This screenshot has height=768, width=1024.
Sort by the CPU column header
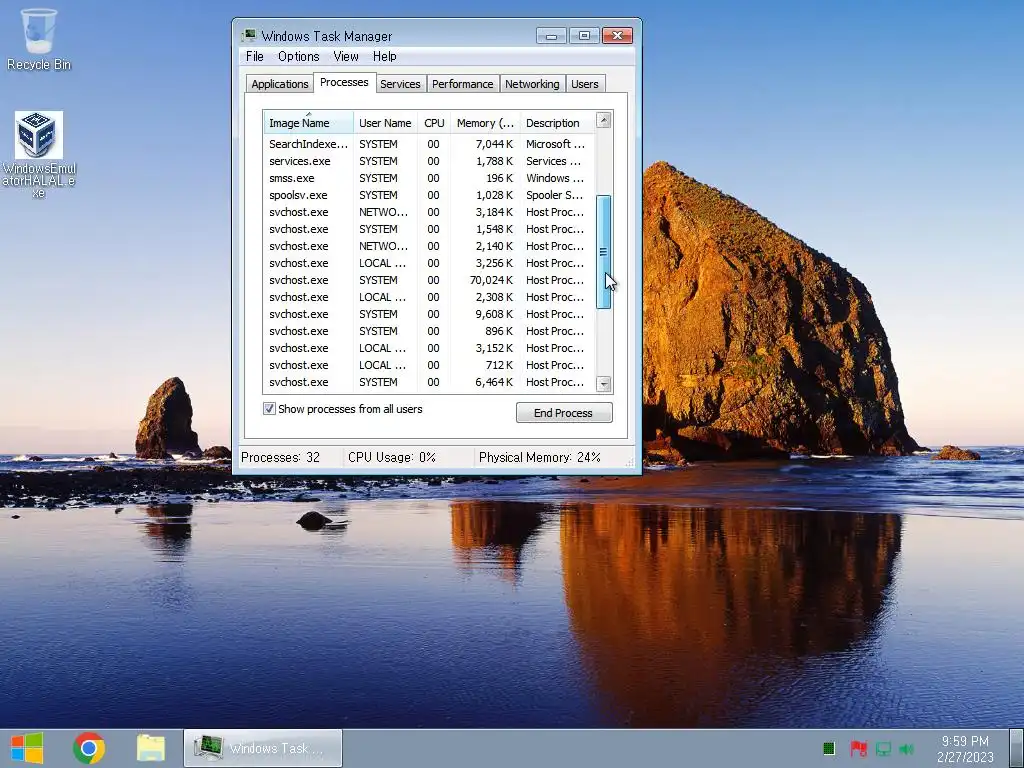[x=434, y=123]
